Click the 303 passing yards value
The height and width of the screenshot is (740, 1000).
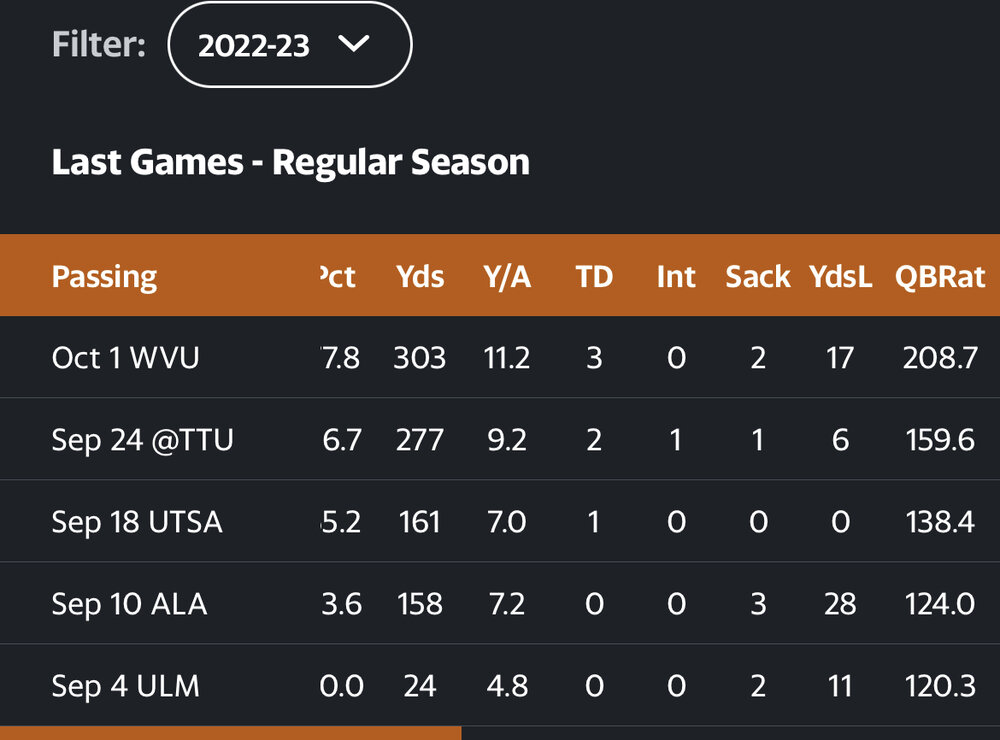click(420, 357)
